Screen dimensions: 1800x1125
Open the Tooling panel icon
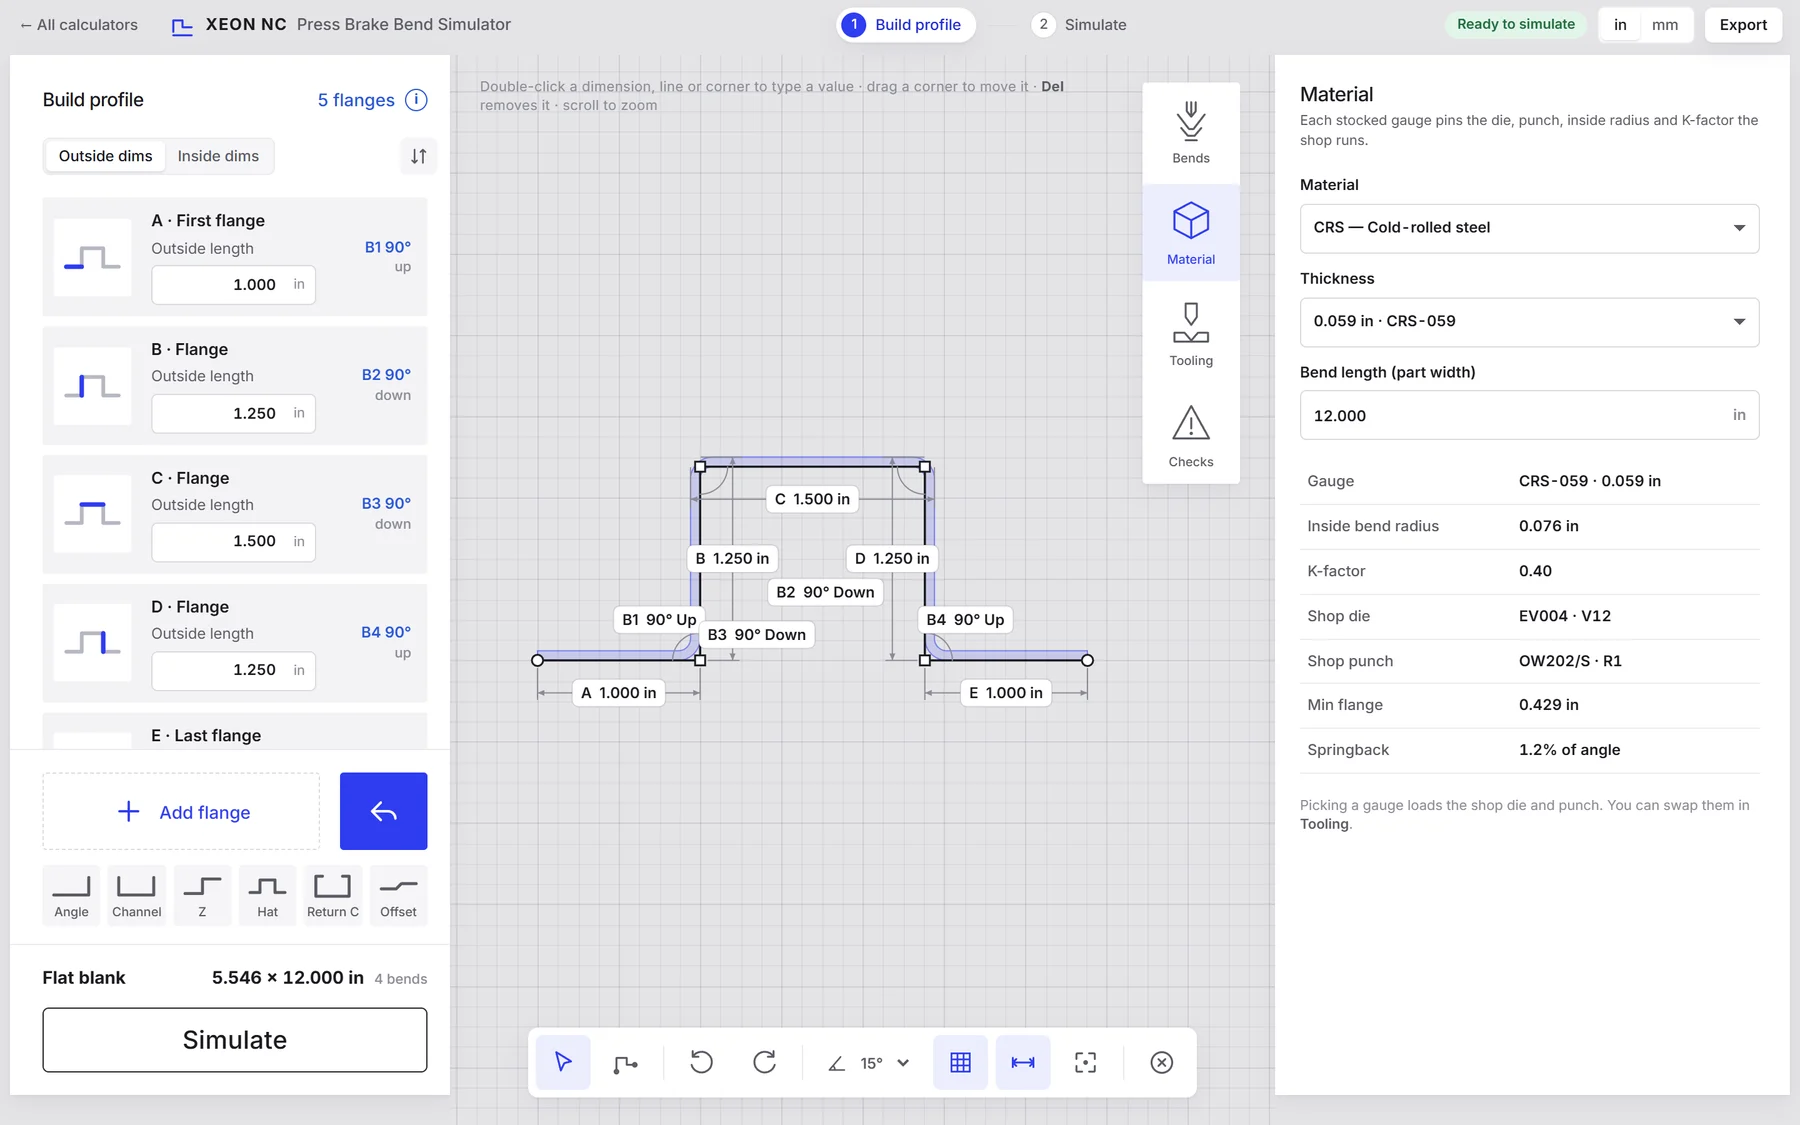pos(1191,335)
